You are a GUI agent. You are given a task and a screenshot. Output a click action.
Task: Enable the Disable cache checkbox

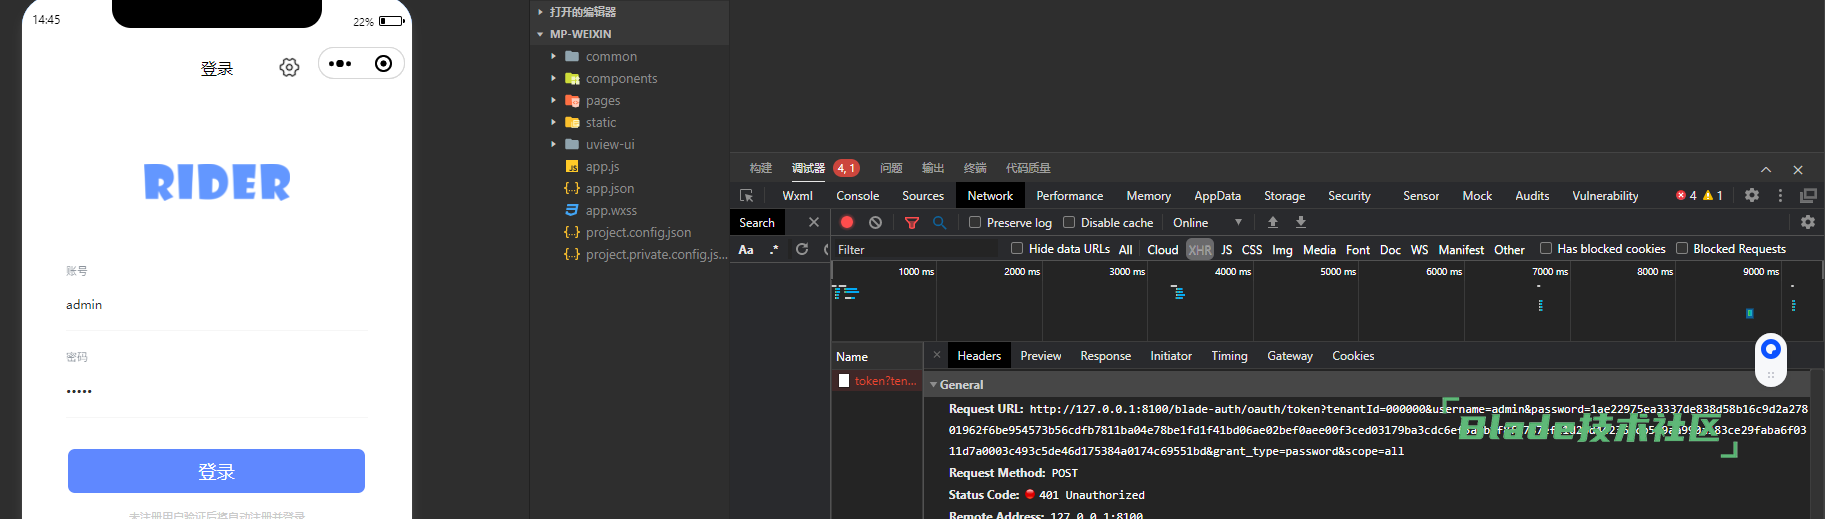pos(1069,222)
